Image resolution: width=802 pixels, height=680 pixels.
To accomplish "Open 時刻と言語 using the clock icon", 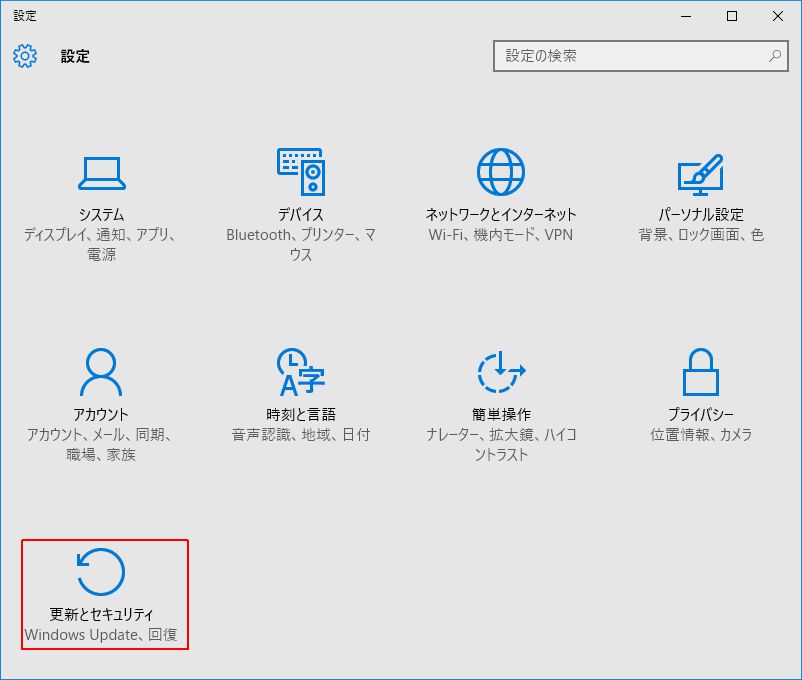I will [300, 373].
